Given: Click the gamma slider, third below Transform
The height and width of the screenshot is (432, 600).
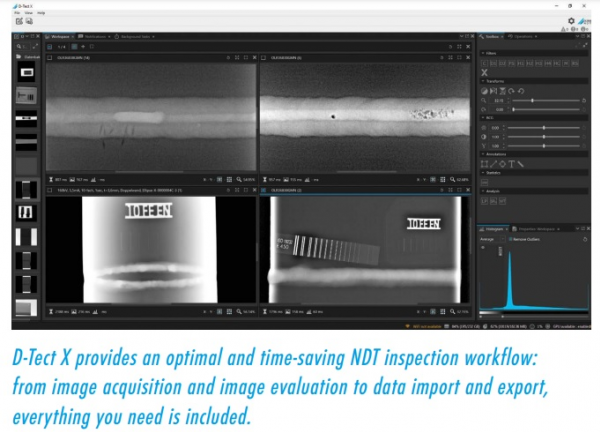Looking at the screenshot, I should [x=543, y=146].
